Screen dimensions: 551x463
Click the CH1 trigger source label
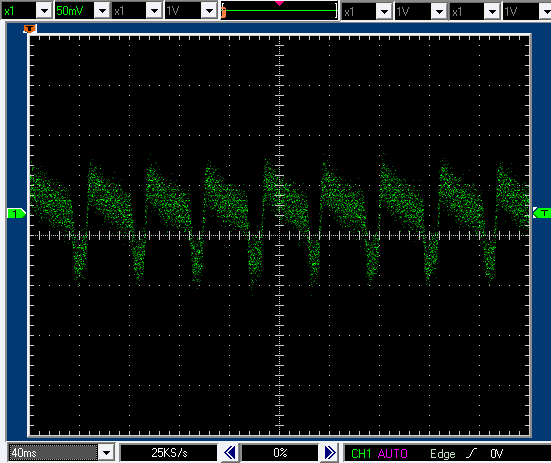click(x=361, y=454)
